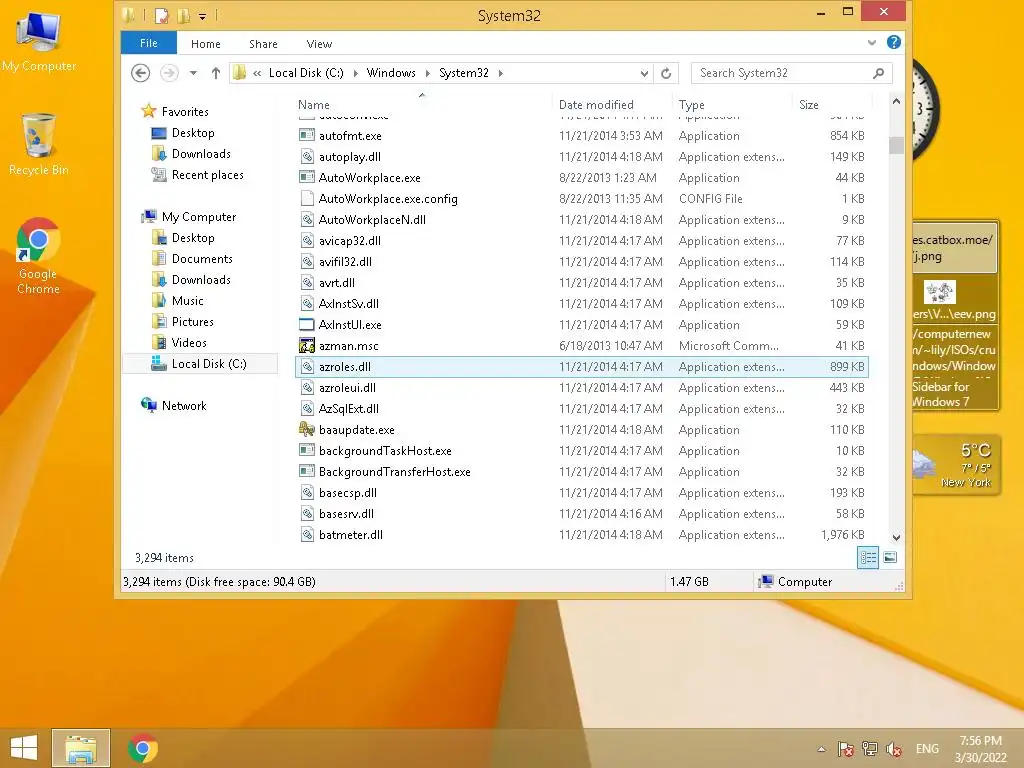Click the search magnifier icon
Viewport: 1024px width, 768px height.
[878, 73]
